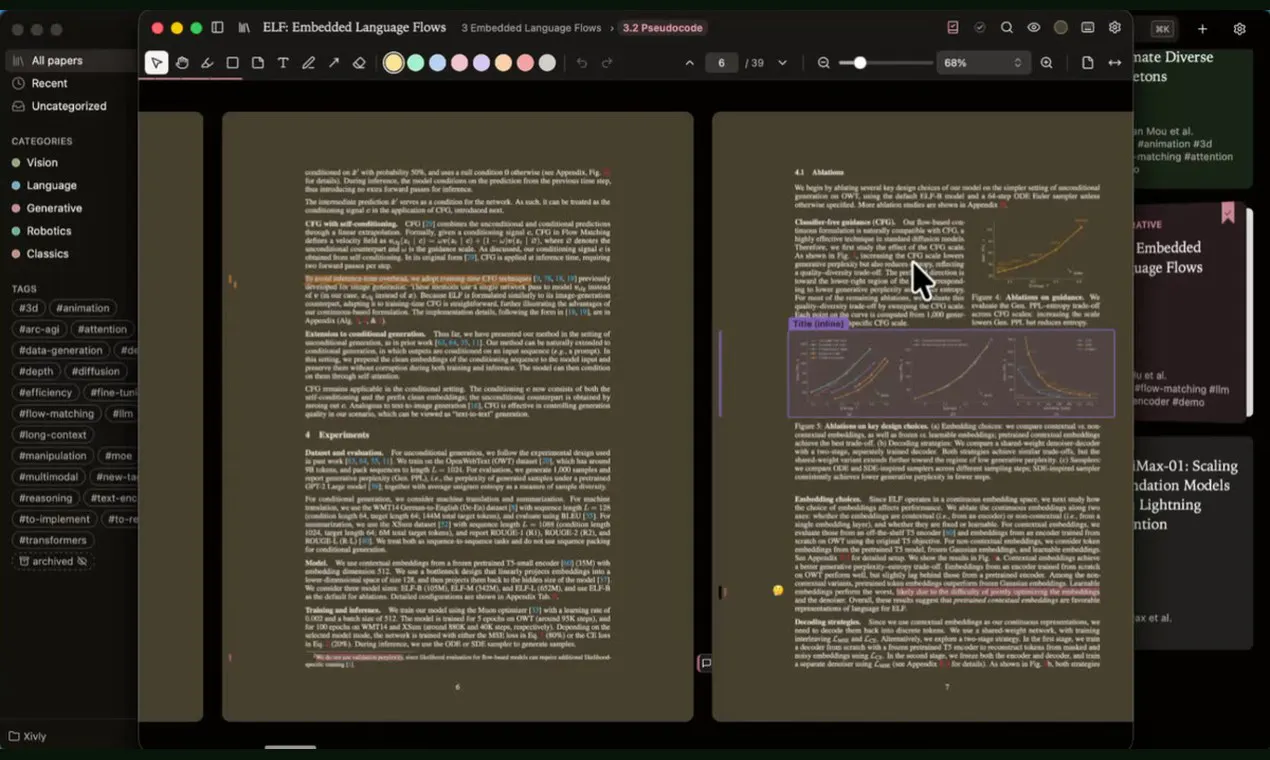Toggle the sidebar panel
The width and height of the screenshot is (1270, 760).
pos(217,28)
